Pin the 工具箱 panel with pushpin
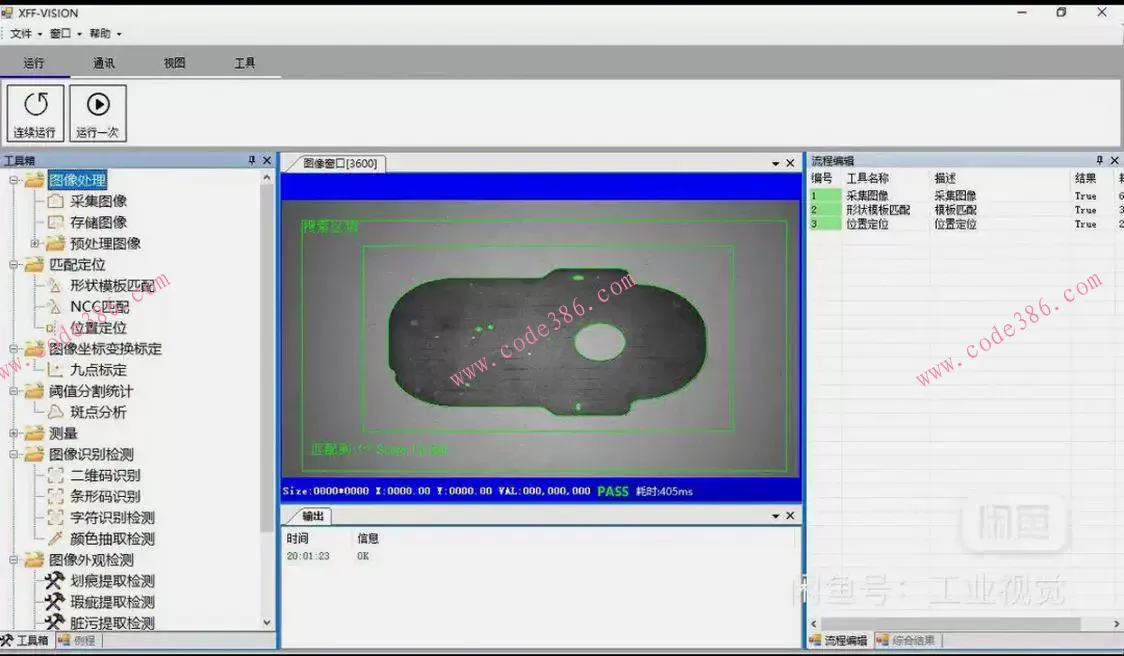 252,161
